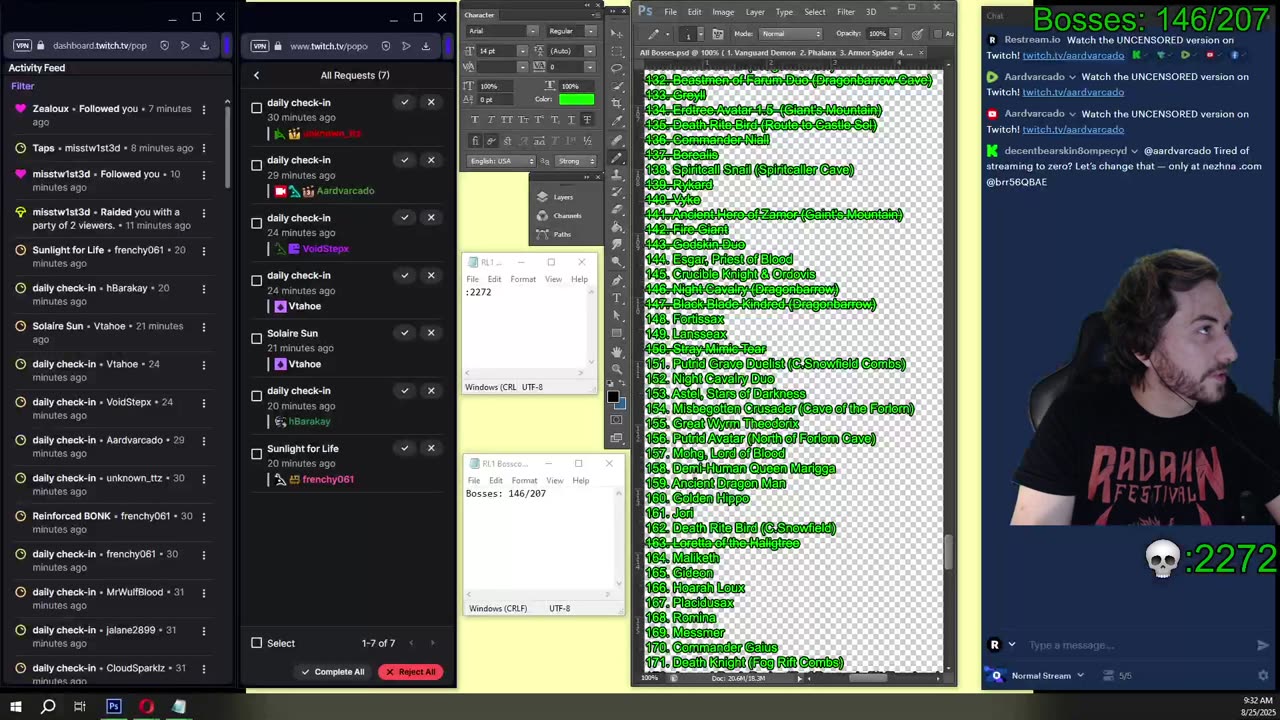
Task: Open Photoshop from the Windows taskbar
Action: pyautogui.click(x=114, y=706)
